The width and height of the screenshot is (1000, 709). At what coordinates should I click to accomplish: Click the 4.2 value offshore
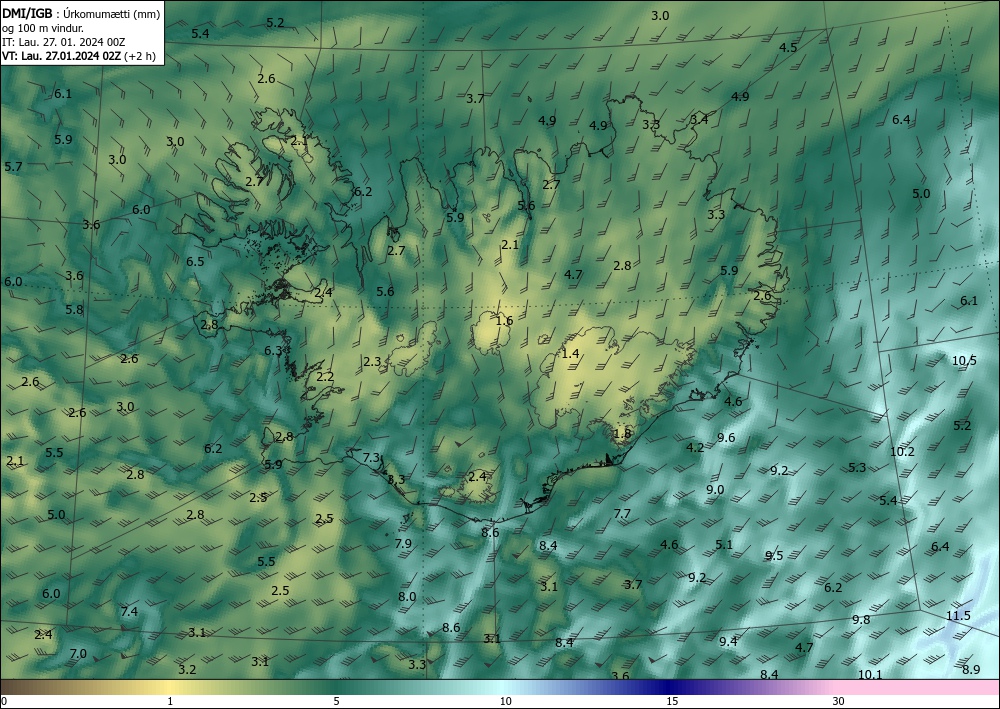[x=695, y=447]
